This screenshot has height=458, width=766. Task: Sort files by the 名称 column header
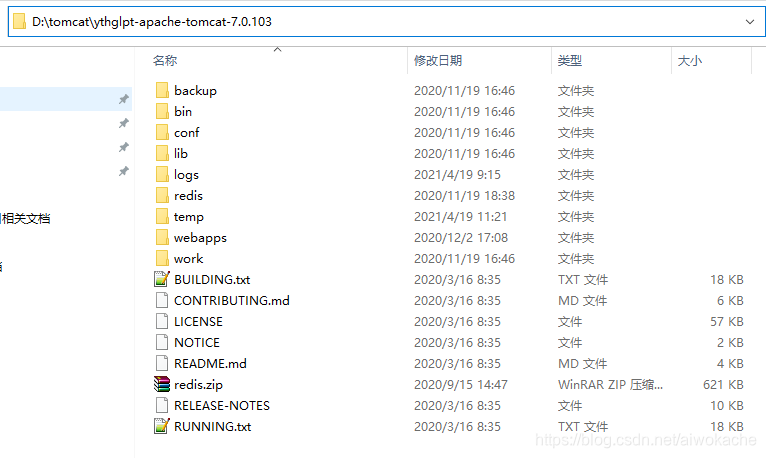point(165,61)
